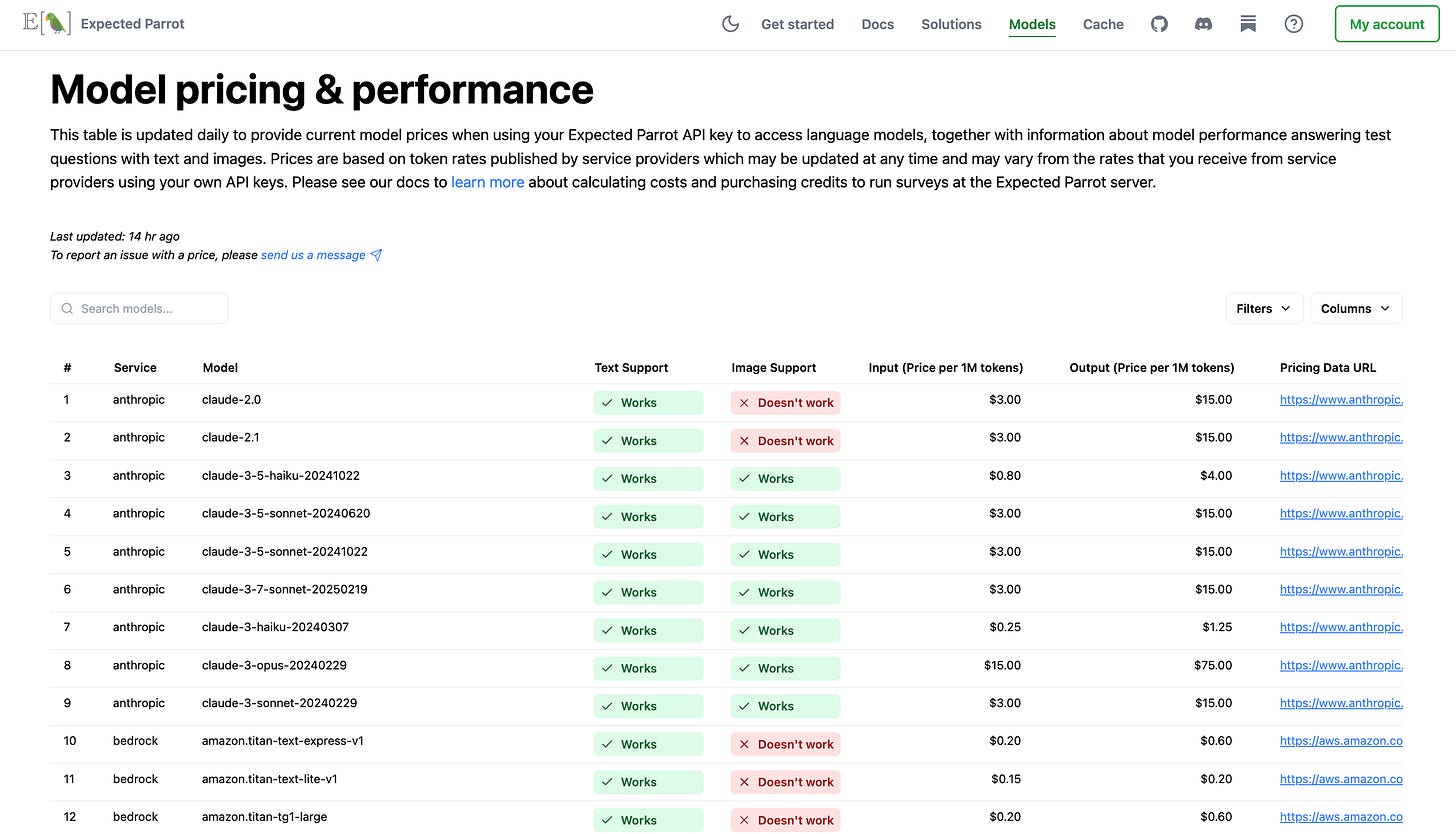Select the Models tab
Viewport: 1456px width, 834px height.
(1032, 24)
